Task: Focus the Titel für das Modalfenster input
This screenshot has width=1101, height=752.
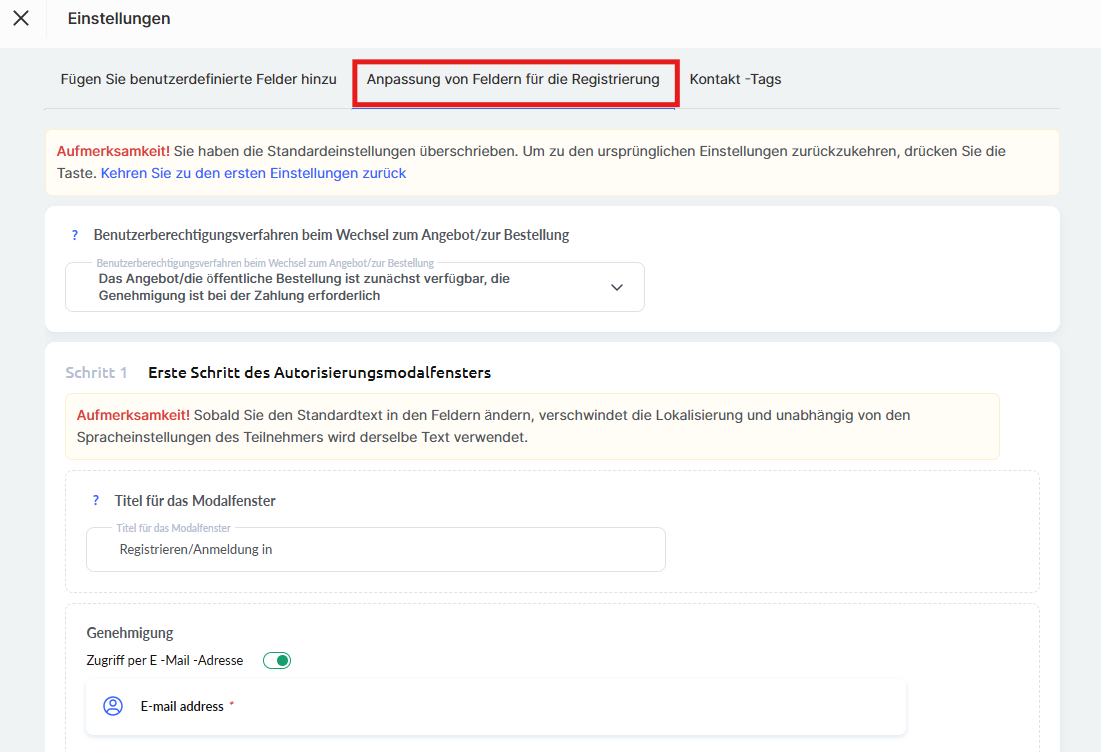Action: click(x=375, y=549)
